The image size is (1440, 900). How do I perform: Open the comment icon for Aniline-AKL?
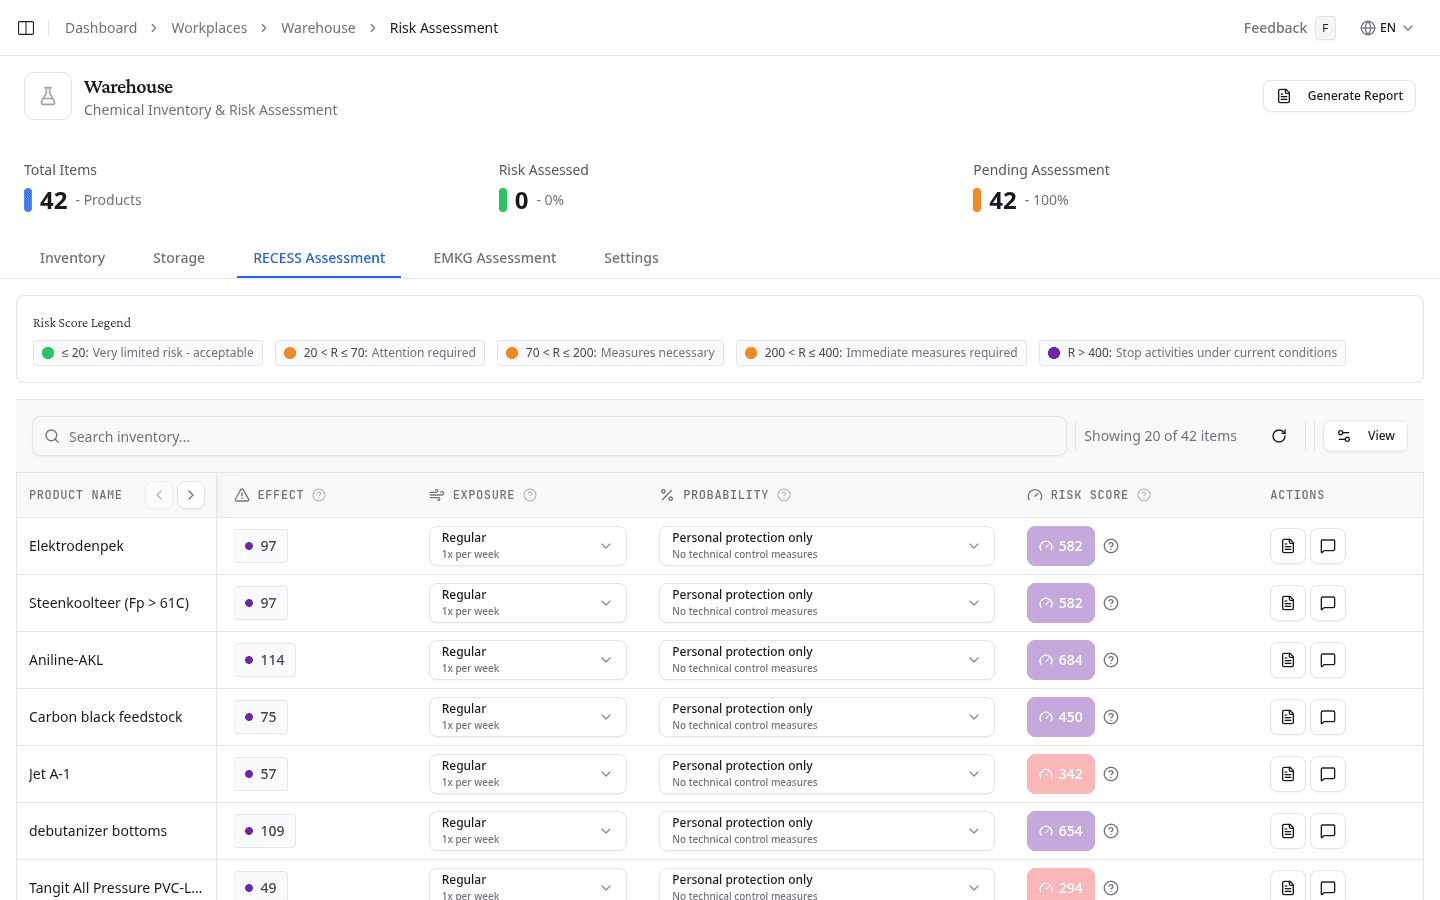coord(1327,660)
